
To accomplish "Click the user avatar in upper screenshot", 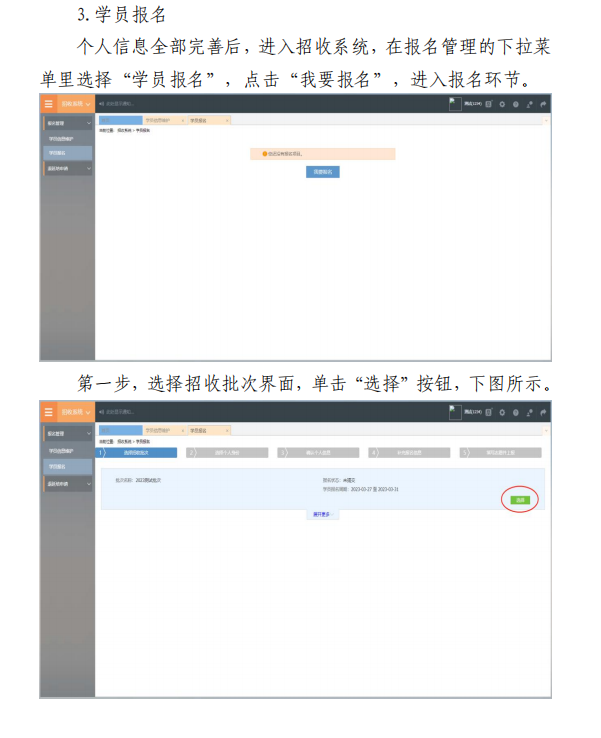I will point(455,104).
